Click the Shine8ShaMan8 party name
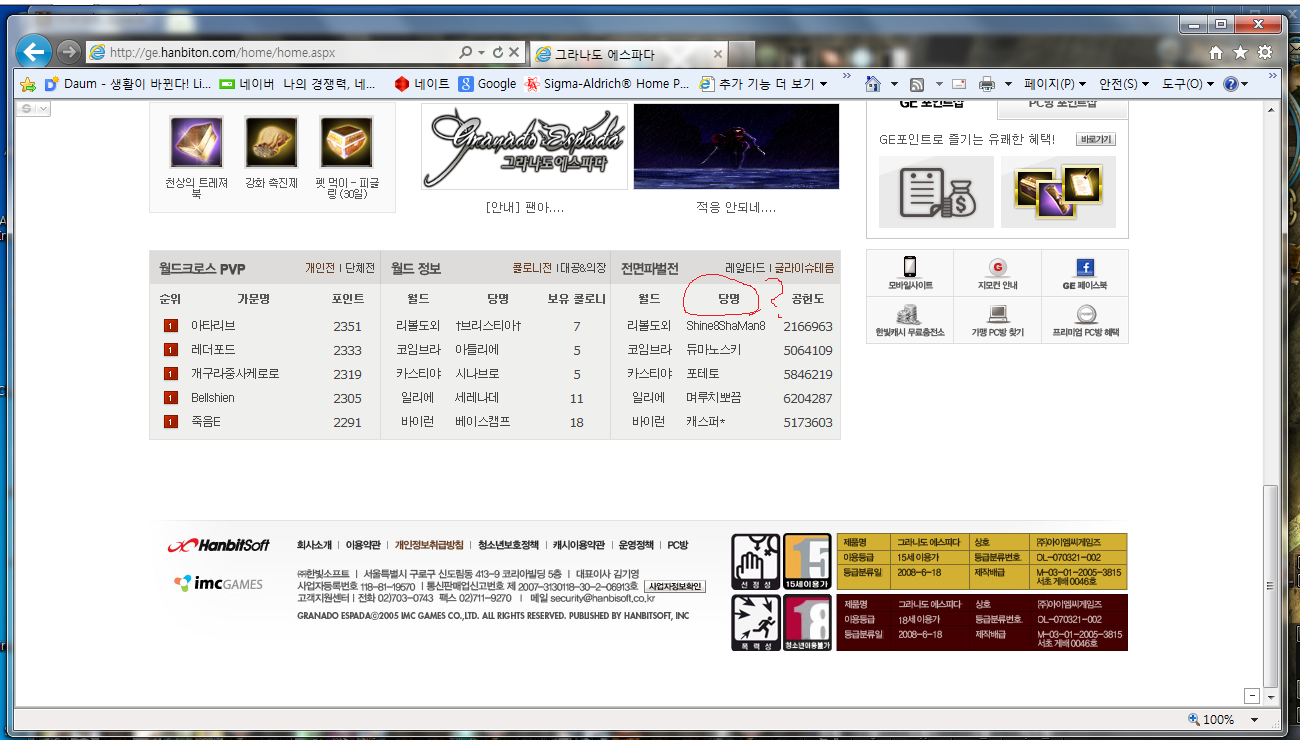 [x=726, y=326]
